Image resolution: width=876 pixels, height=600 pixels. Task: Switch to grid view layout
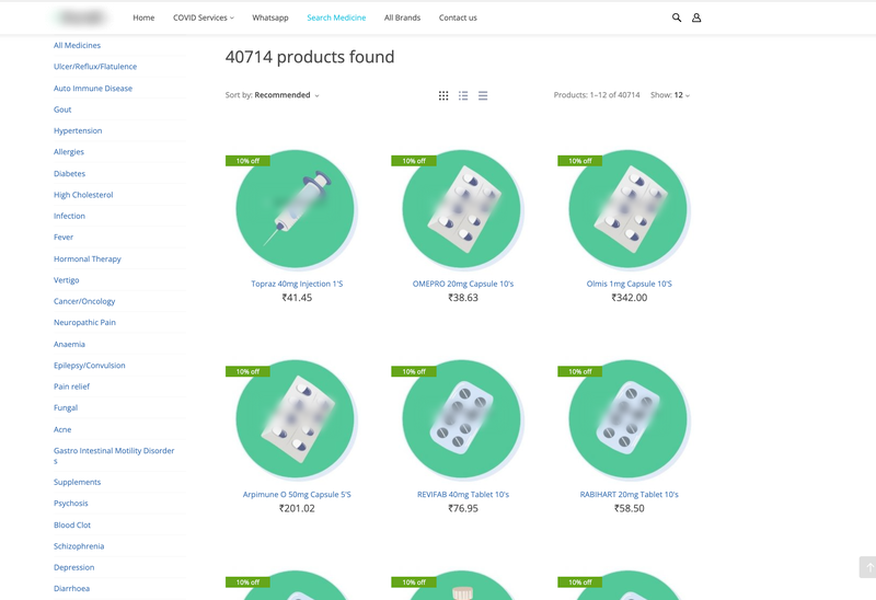[x=444, y=96]
